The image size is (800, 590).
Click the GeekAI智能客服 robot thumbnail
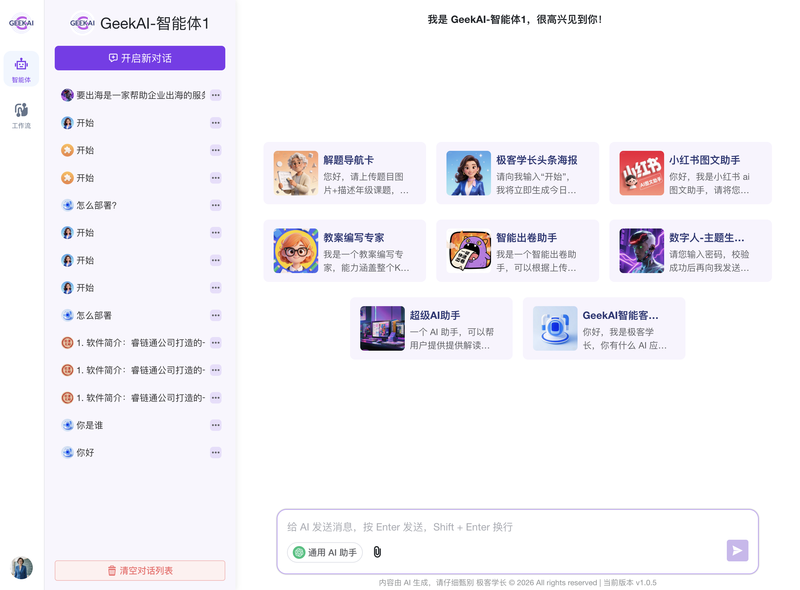555,328
